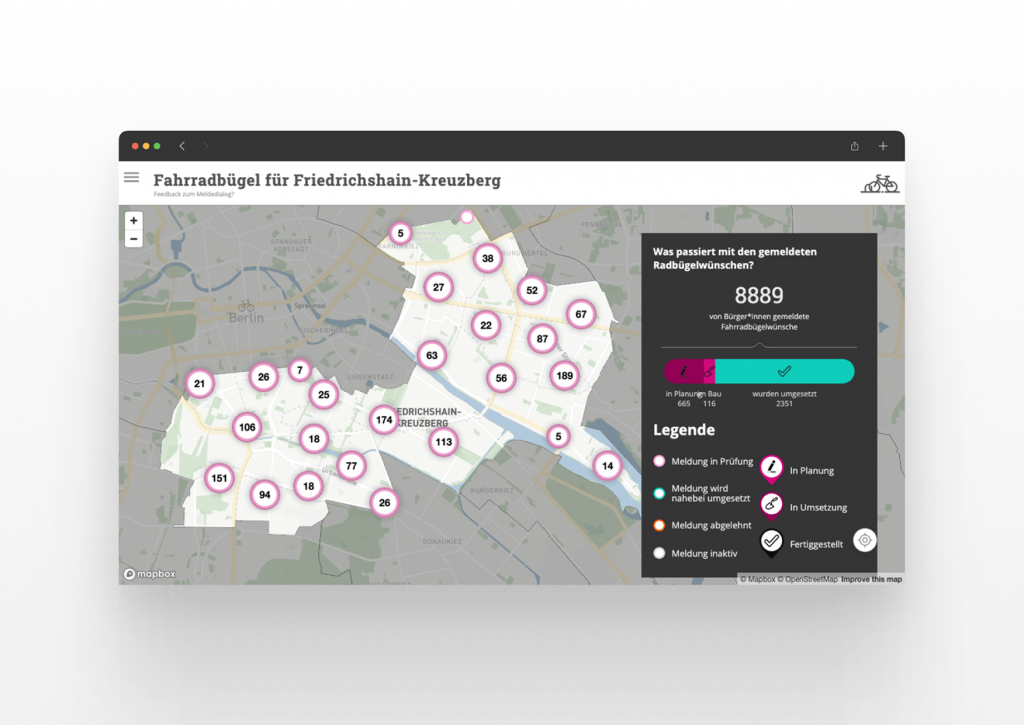
Task: Open the Feedback zum Meldedialog link
Action: click(194, 193)
